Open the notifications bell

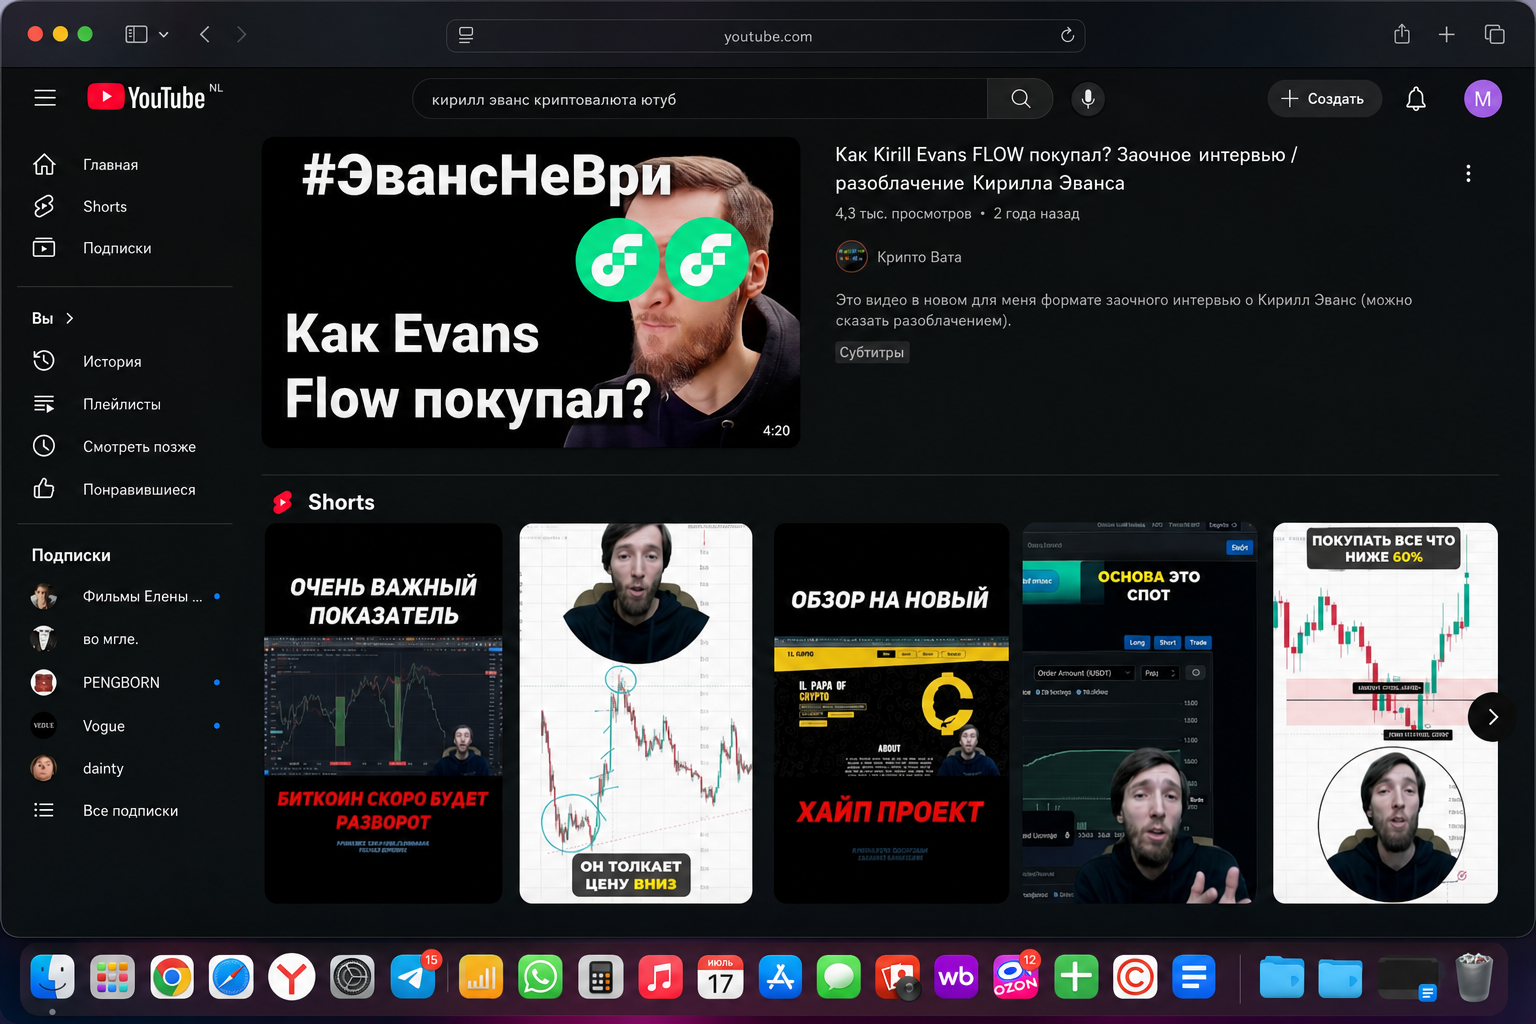[1416, 99]
